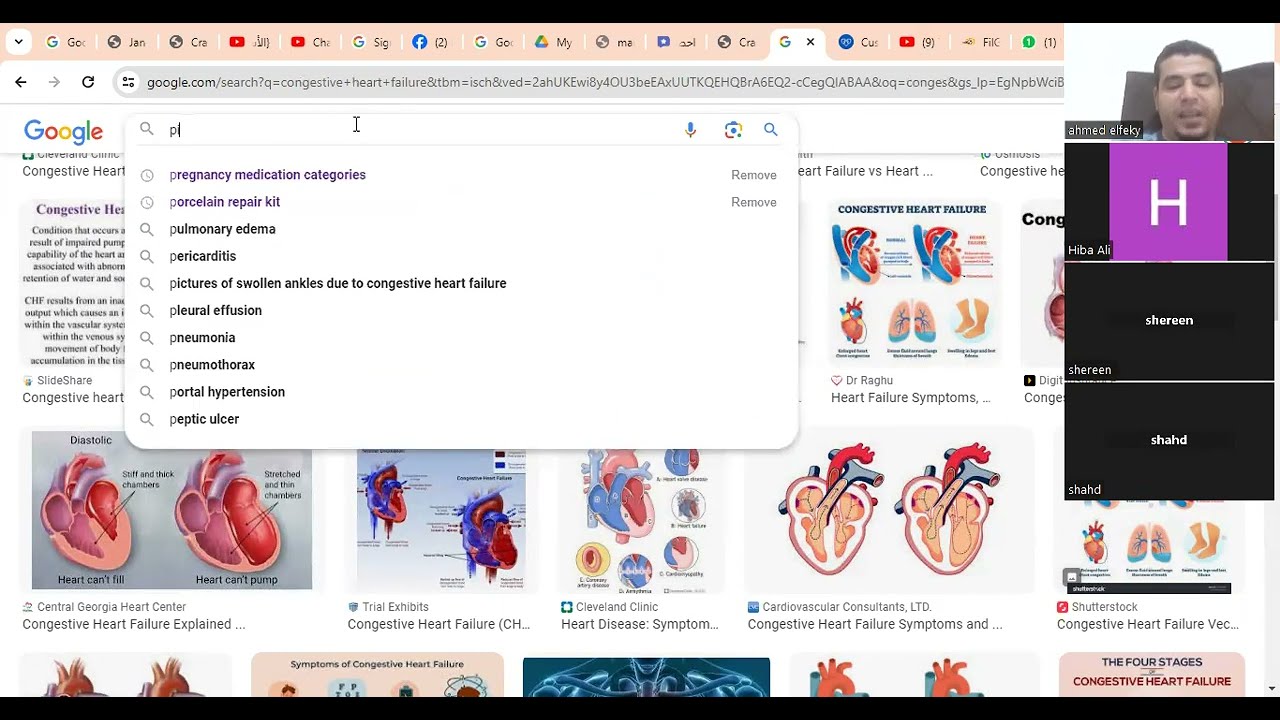1280x720 pixels.
Task: Open Cardiovascular Consultants, LTD. source
Action: pyautogui.click(x=846, y=607)
